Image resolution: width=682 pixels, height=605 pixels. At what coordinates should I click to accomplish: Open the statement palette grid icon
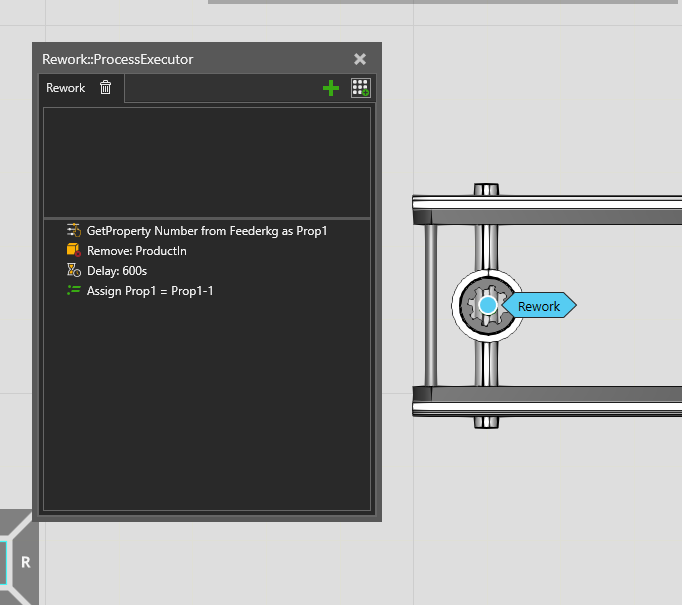point(361,88)
